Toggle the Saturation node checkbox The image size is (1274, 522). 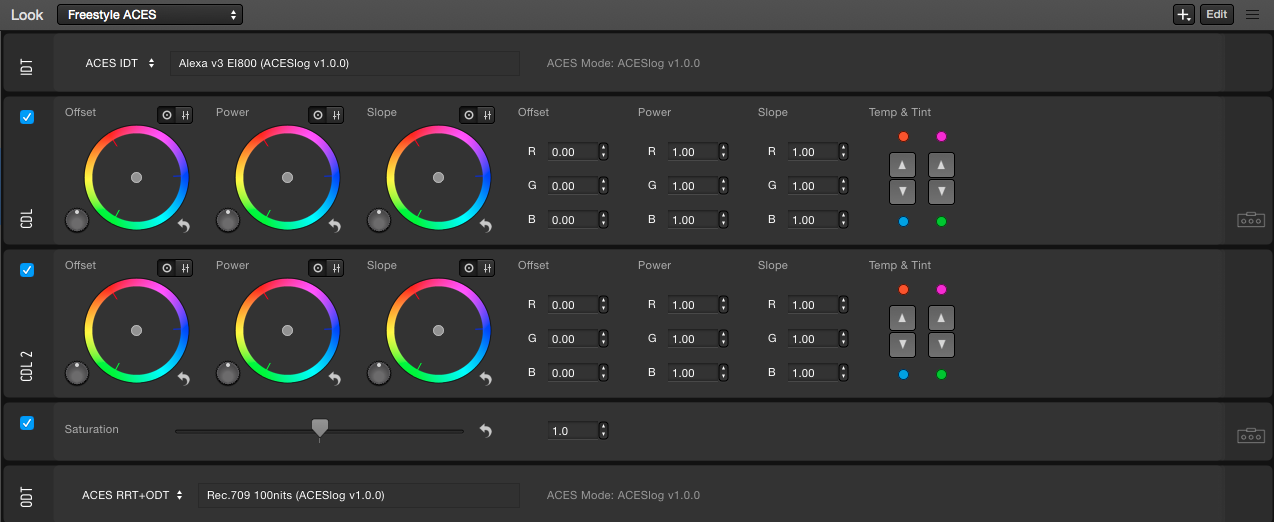27,423
